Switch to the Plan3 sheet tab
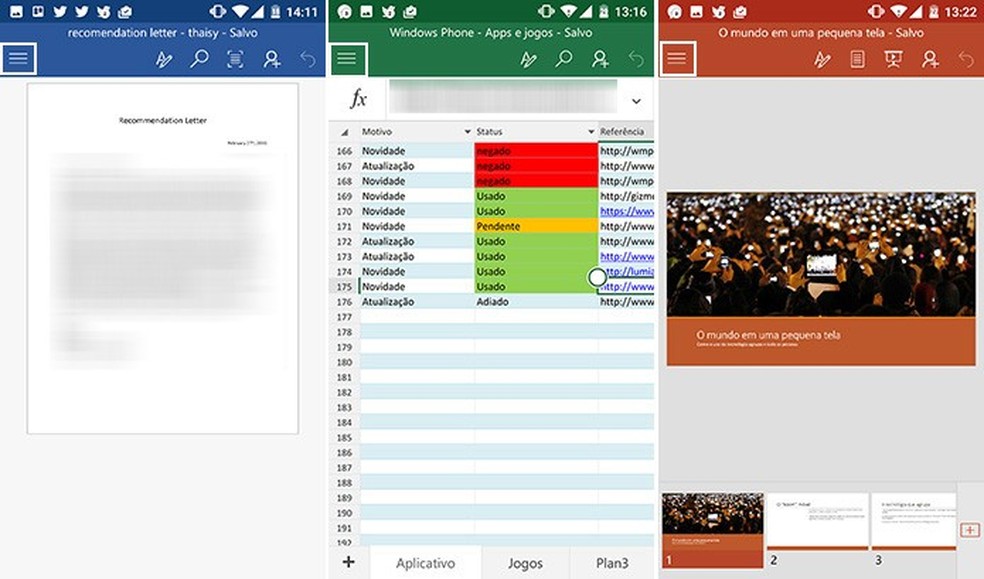This screenshot has height=579, width=984. coord(612,563)
